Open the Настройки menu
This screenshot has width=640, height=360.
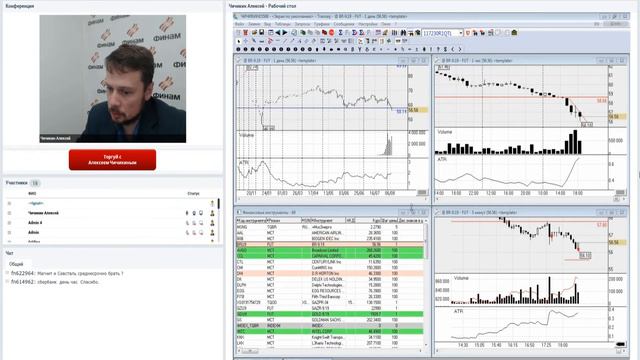tap(368, 24)
